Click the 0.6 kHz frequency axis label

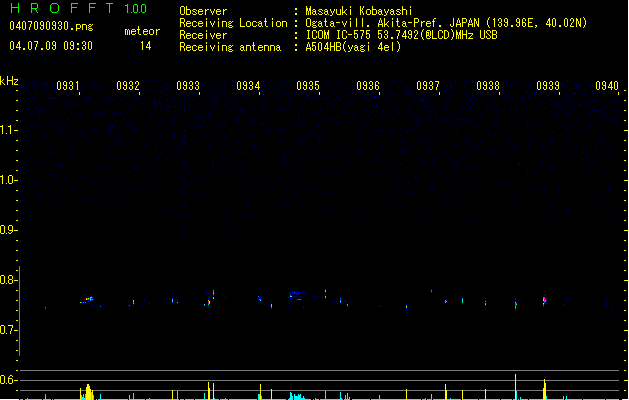click(7, 380)
